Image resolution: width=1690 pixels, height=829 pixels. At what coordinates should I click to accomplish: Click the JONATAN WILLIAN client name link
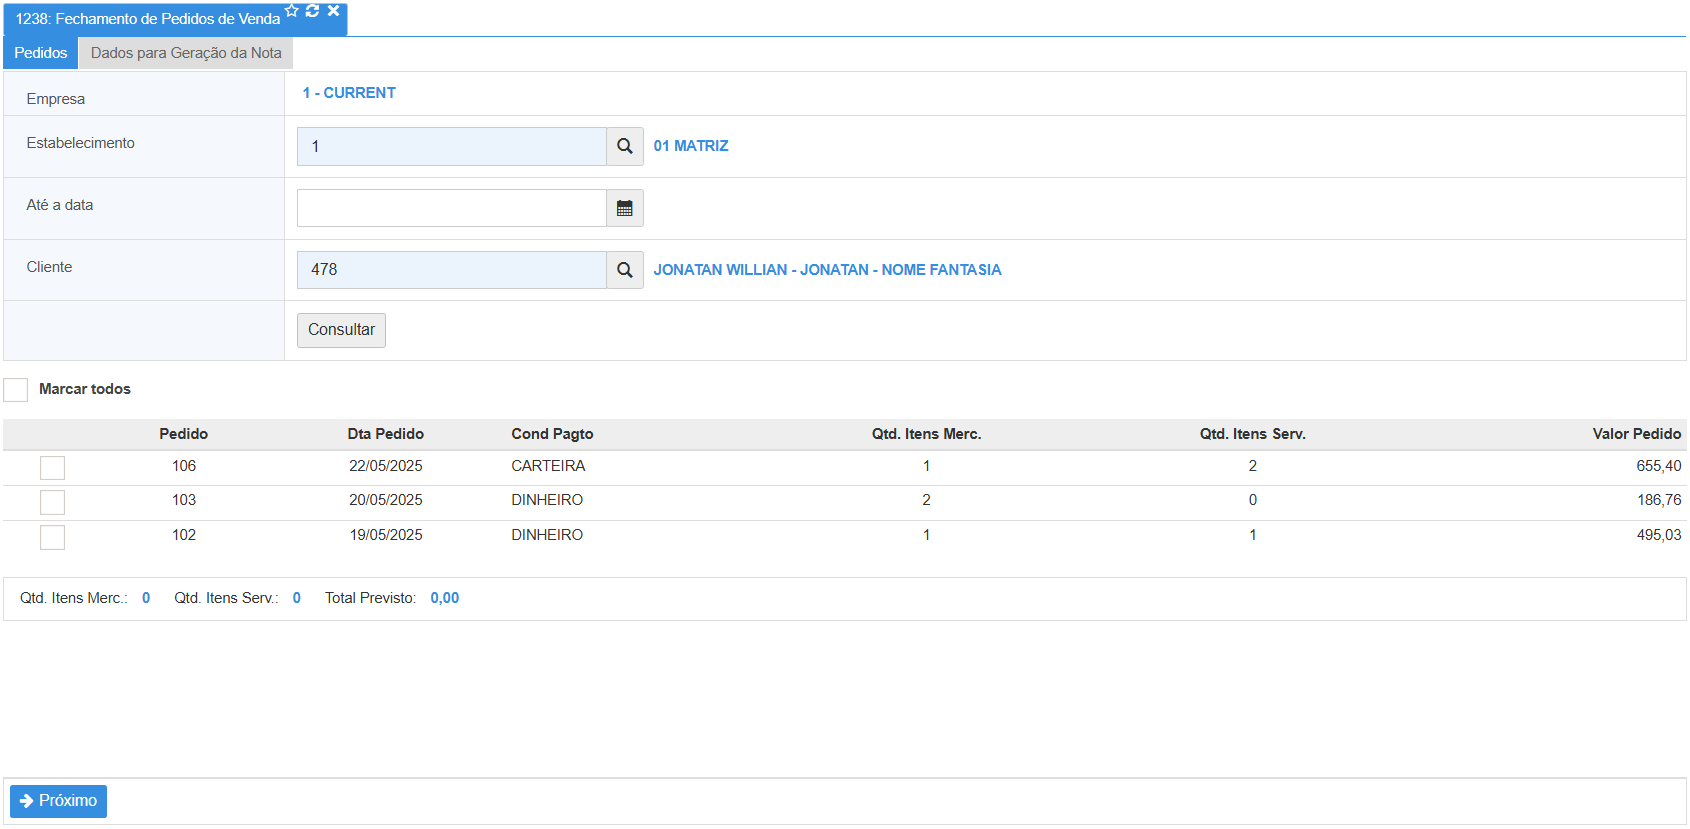[827, 270]
